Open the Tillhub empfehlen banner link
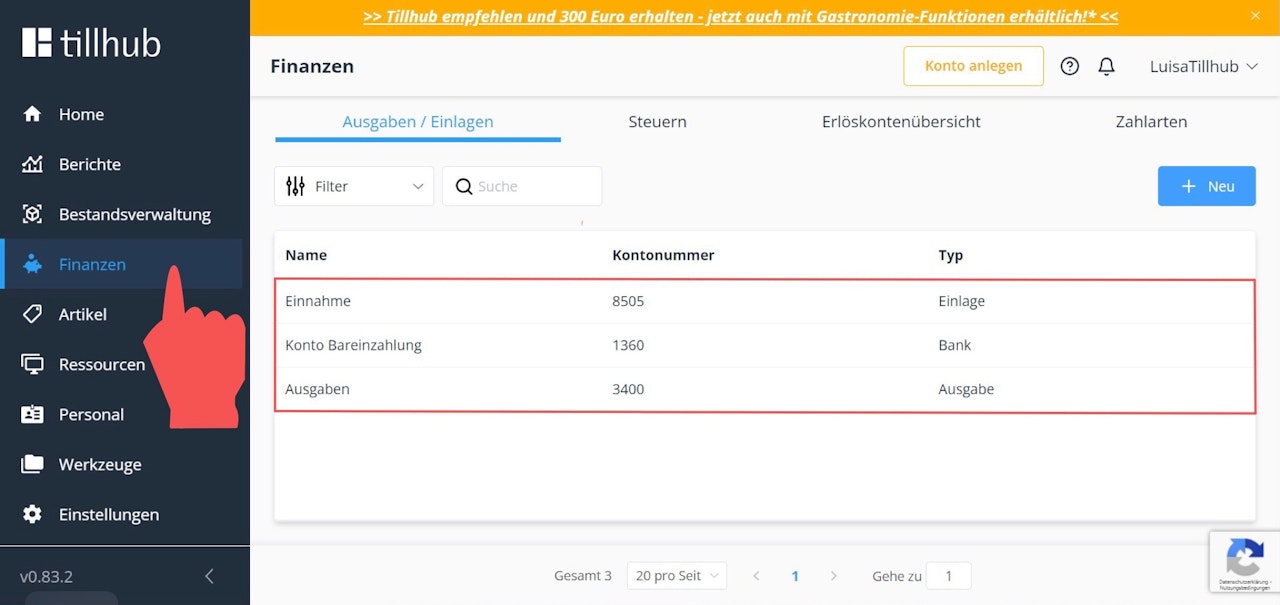Viewport: 1280px width, 605px height. [737, 16]
